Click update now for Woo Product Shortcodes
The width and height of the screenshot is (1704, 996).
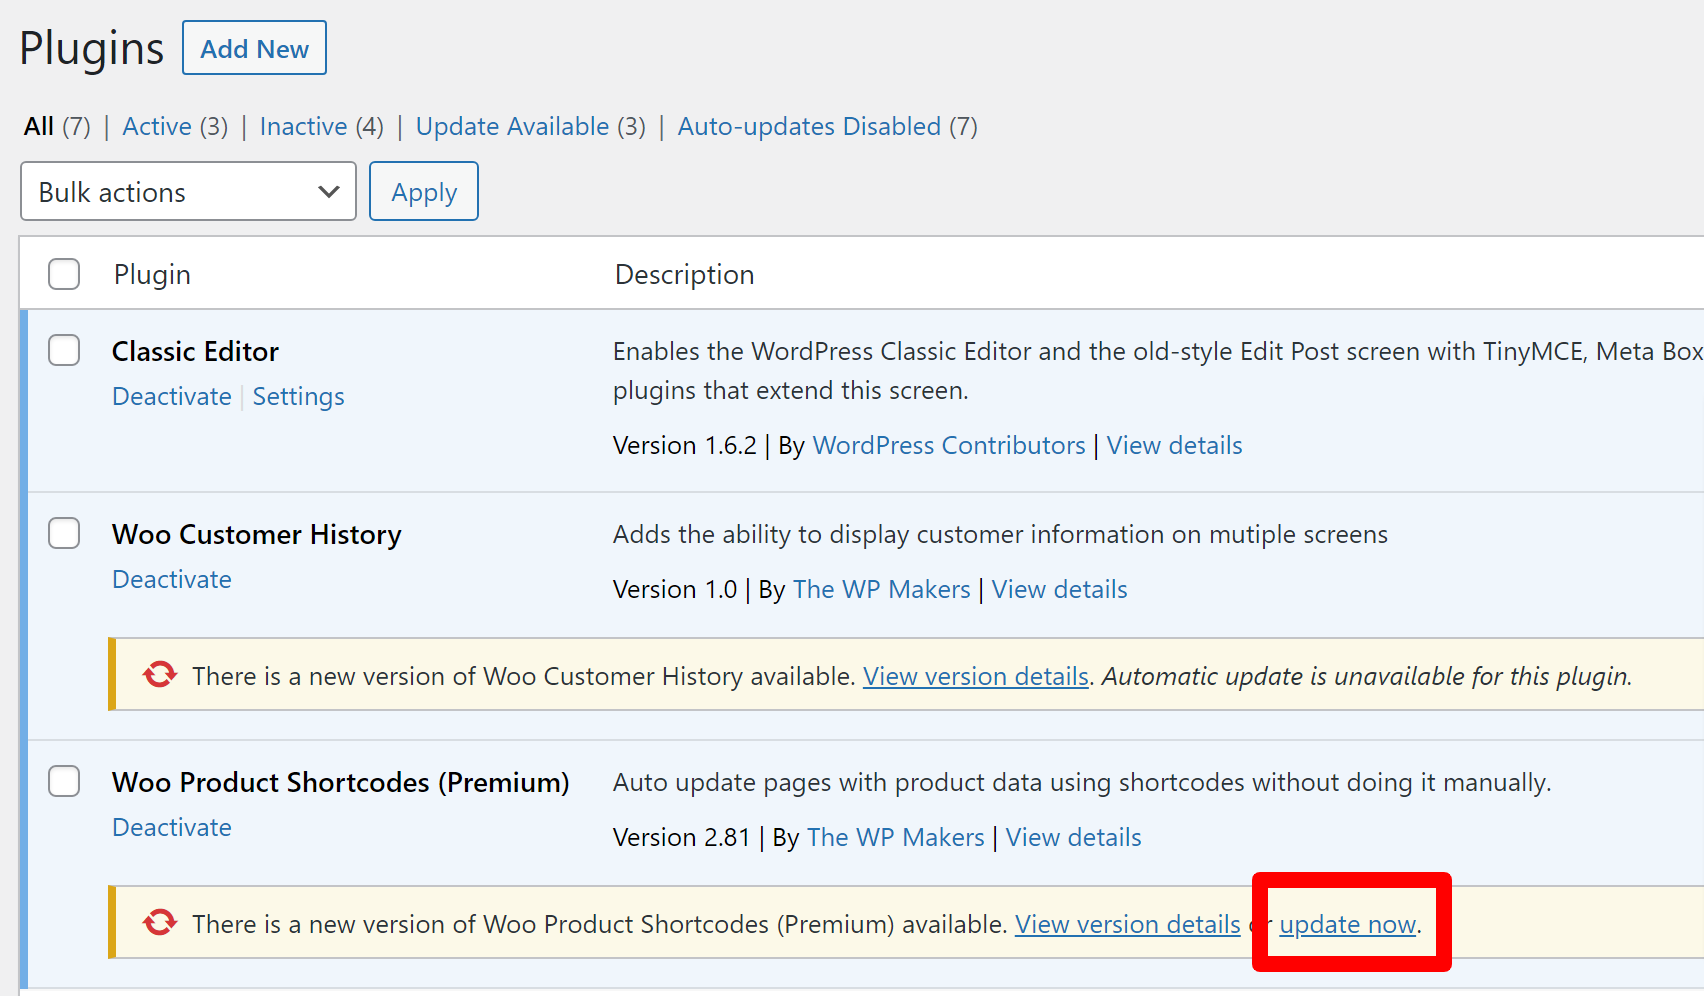click(x=1348, y=924)
